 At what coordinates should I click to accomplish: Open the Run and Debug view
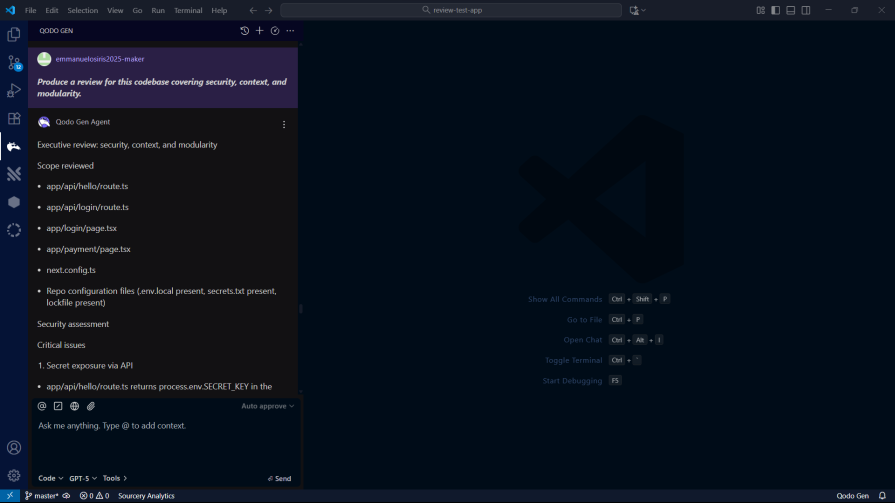(14, 90)
